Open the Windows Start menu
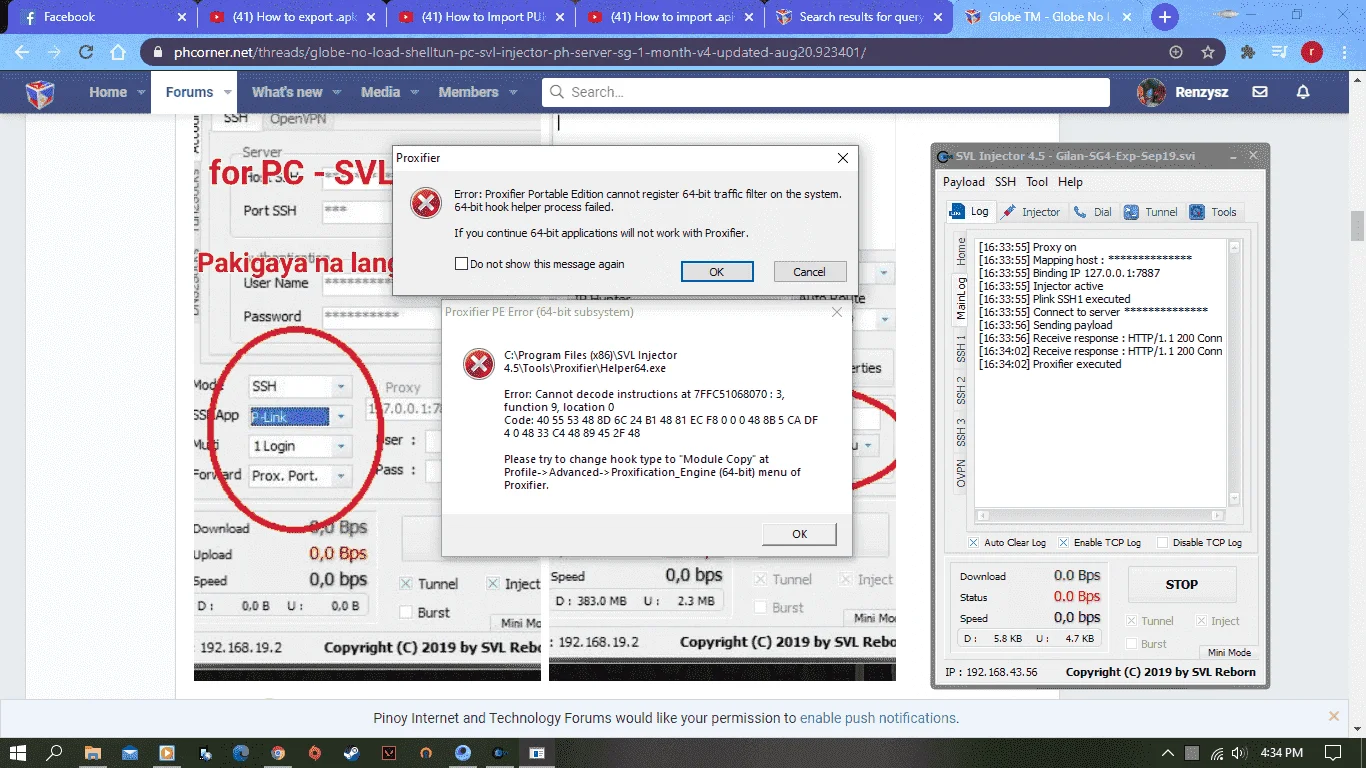The image size is (1366, 768). click(18, 752)
